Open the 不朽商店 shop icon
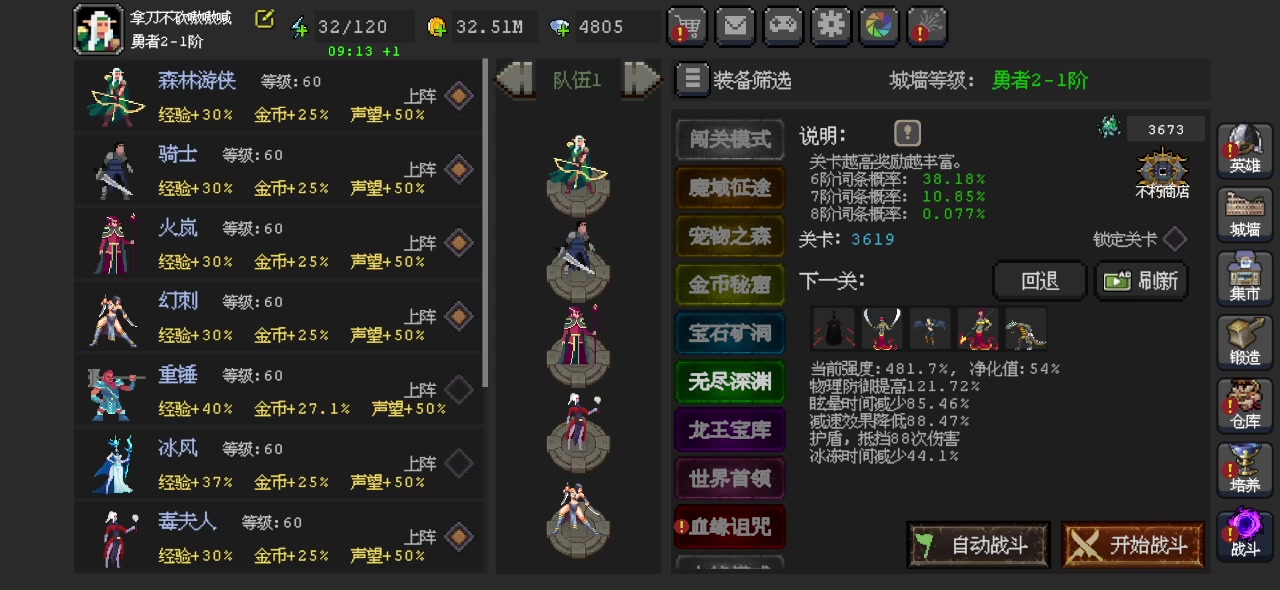This screenshot has height=590, width=1280. coord(1162,174)
